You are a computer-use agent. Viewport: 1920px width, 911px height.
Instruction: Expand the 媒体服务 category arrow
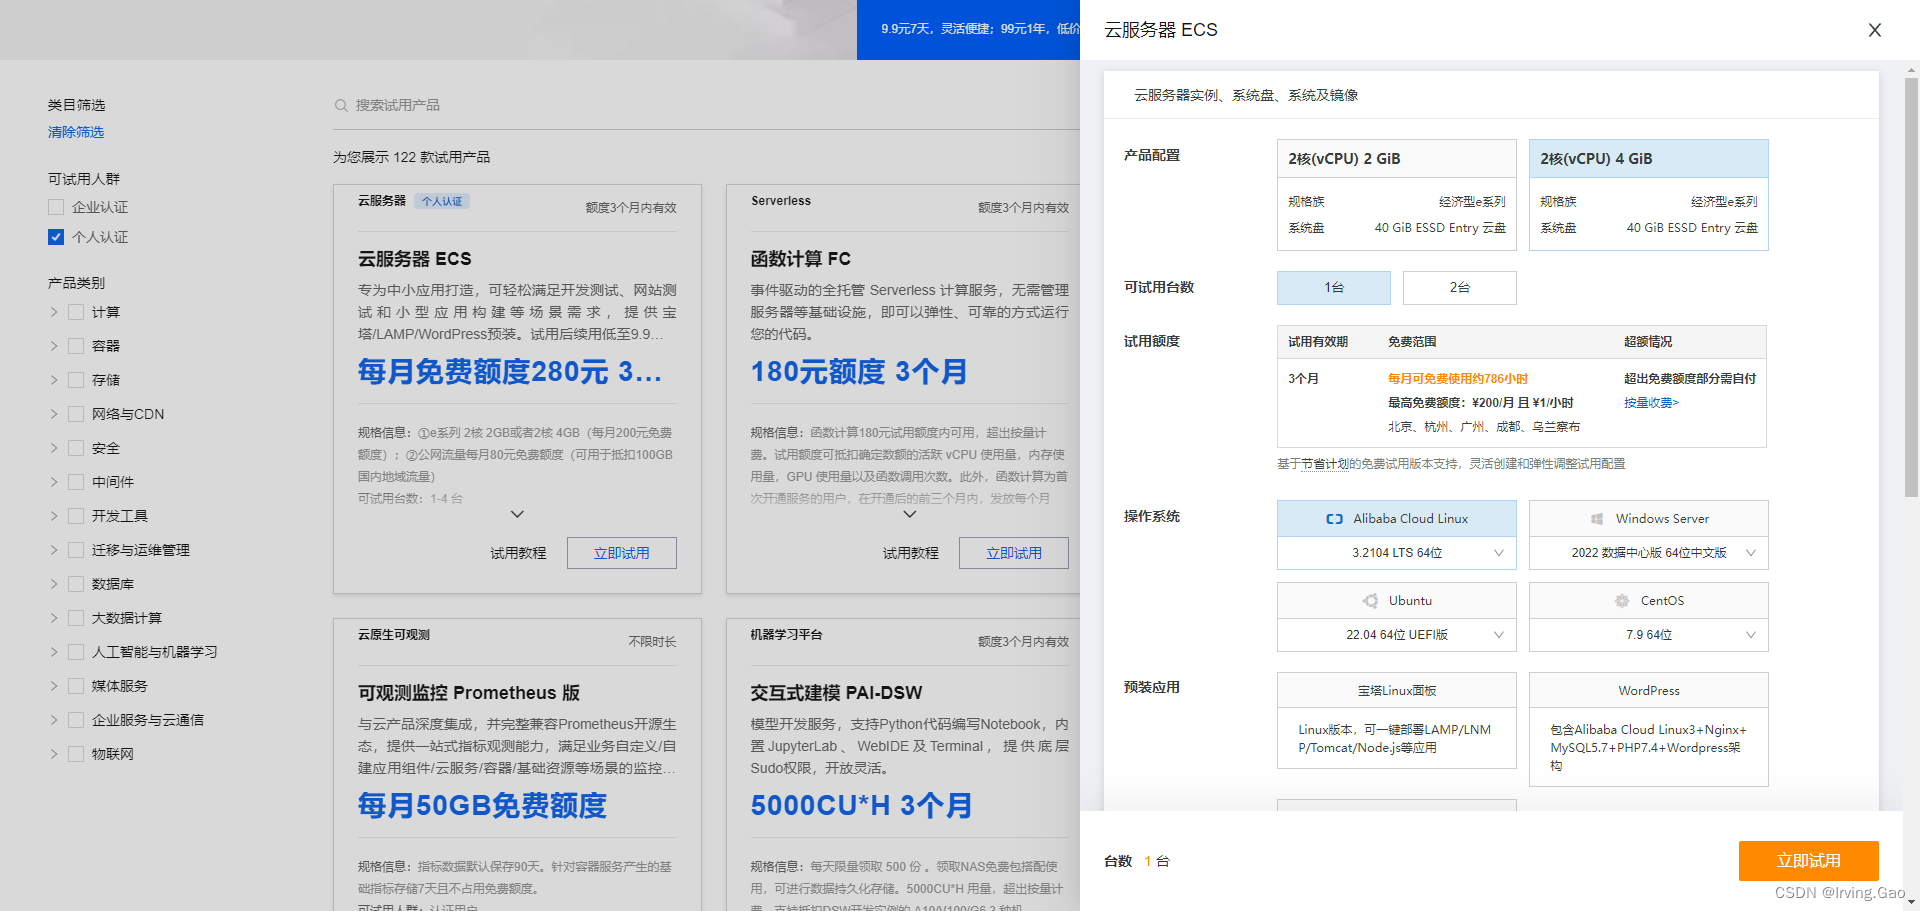point(54,686)
